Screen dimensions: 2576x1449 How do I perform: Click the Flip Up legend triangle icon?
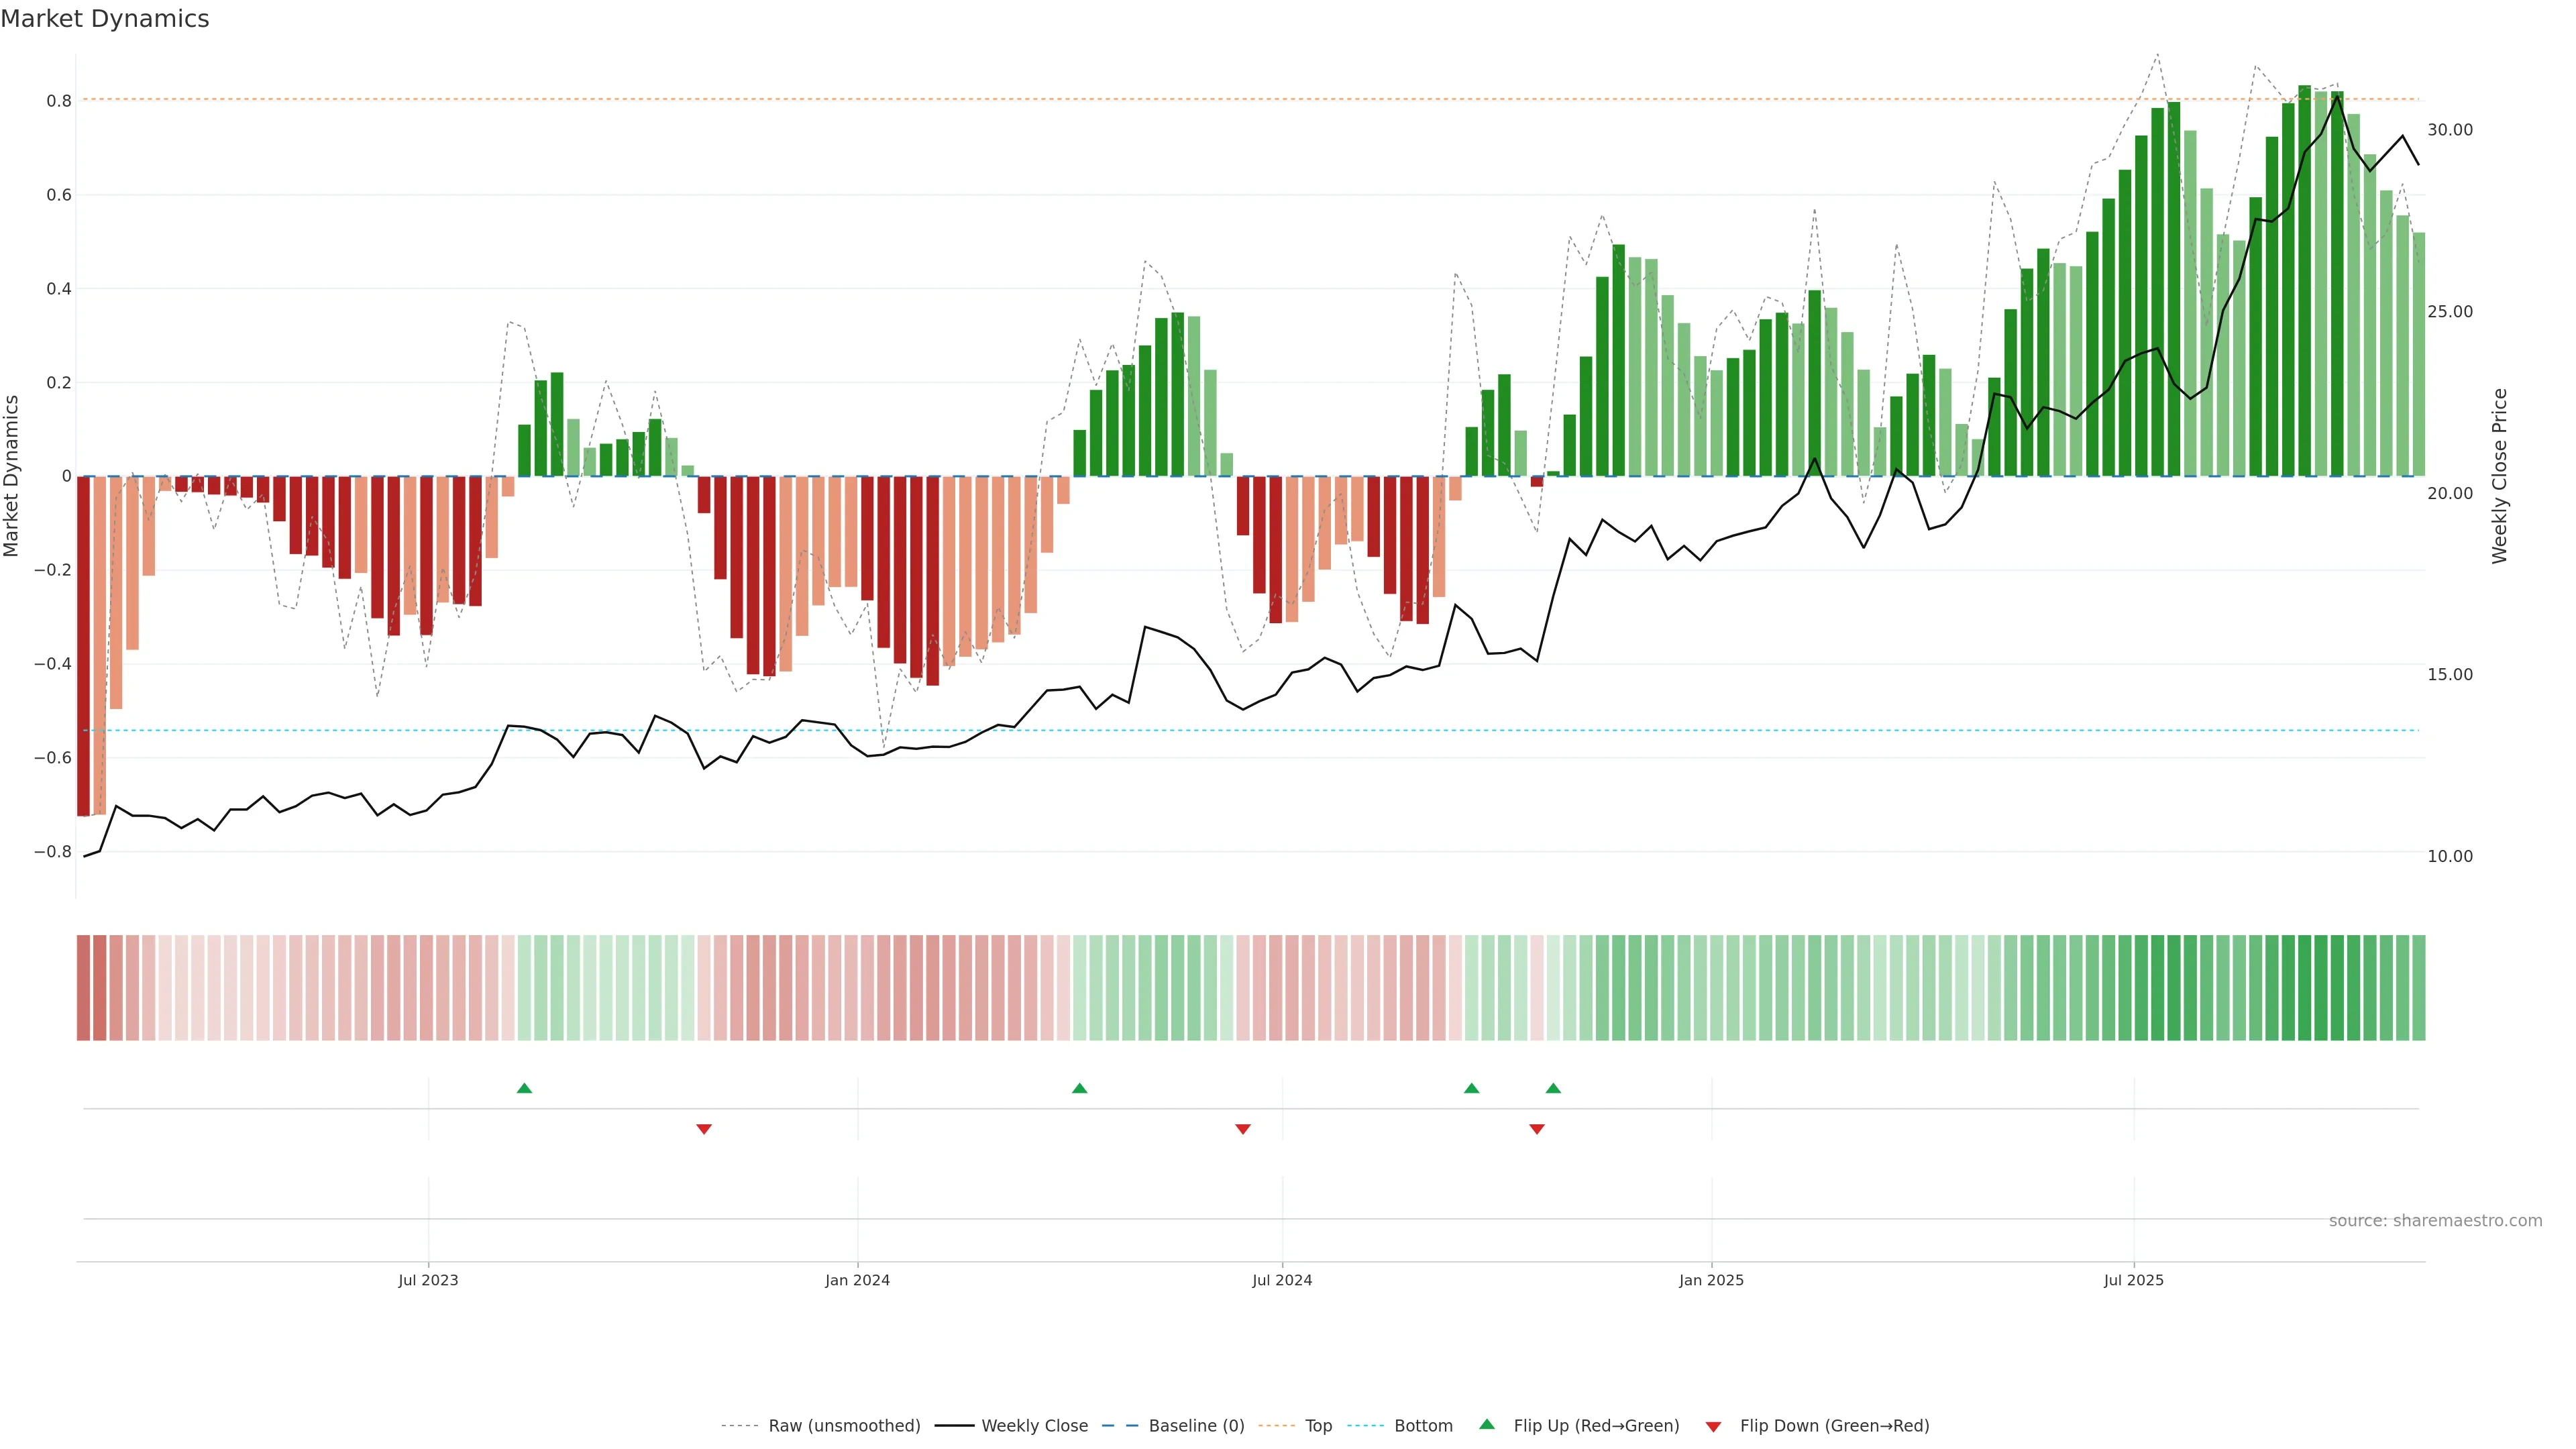coord(1487,1425)
